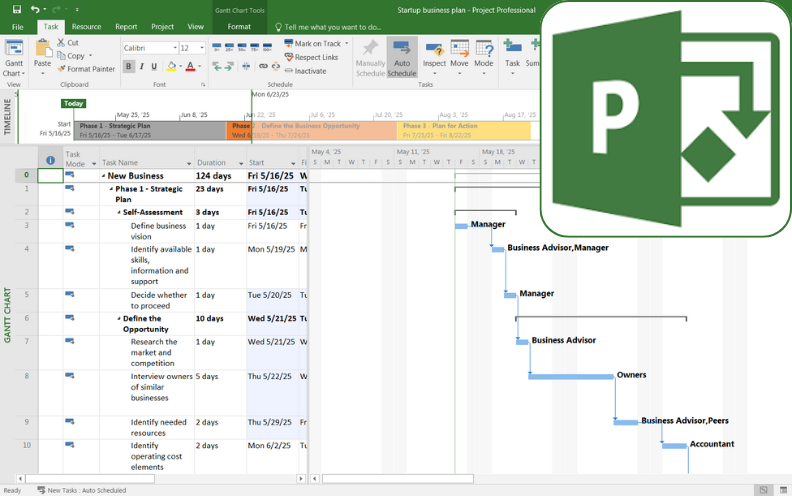Open the font color red A swatch
Screen dimensions: 792x496
190,66
